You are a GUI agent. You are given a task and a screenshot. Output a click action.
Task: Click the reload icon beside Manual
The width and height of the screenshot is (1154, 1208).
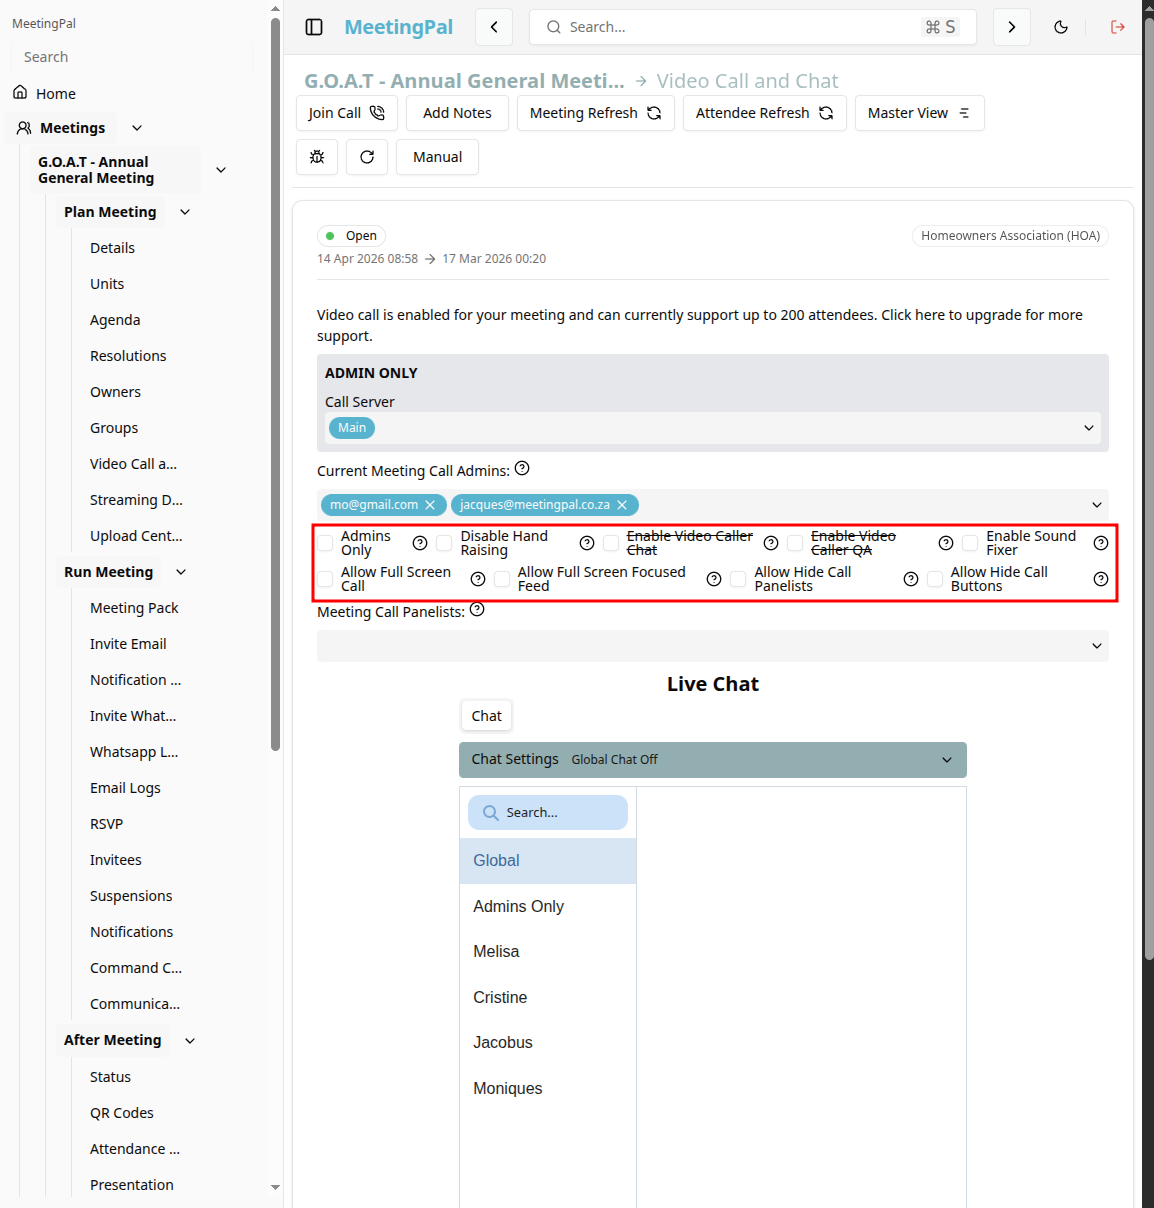click(367, 157)
